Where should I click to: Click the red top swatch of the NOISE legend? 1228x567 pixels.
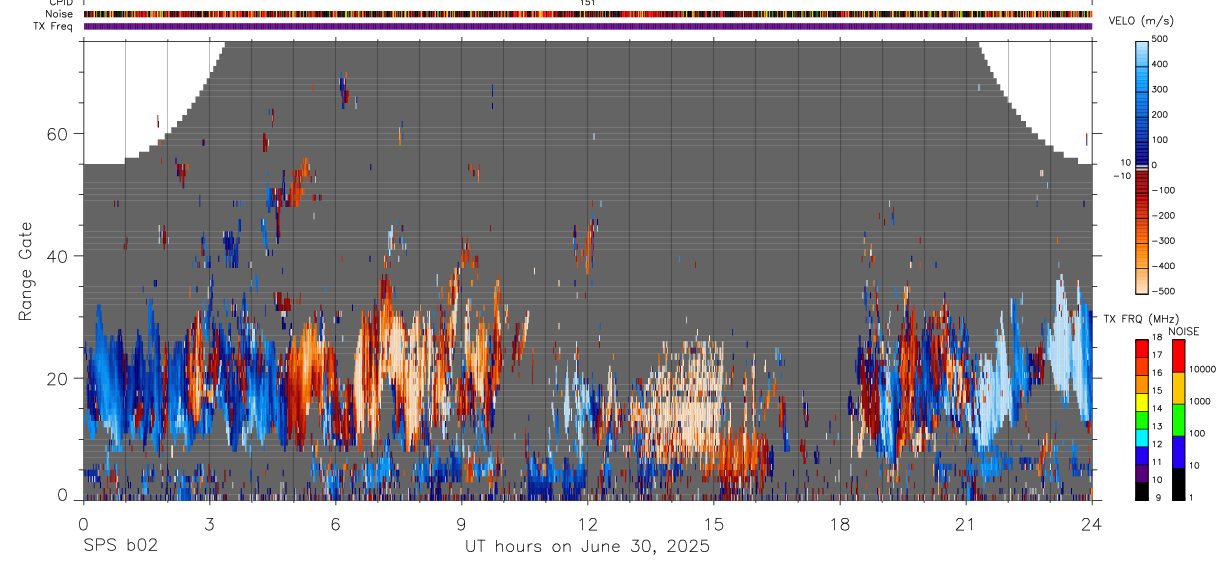pos(1179,356)
